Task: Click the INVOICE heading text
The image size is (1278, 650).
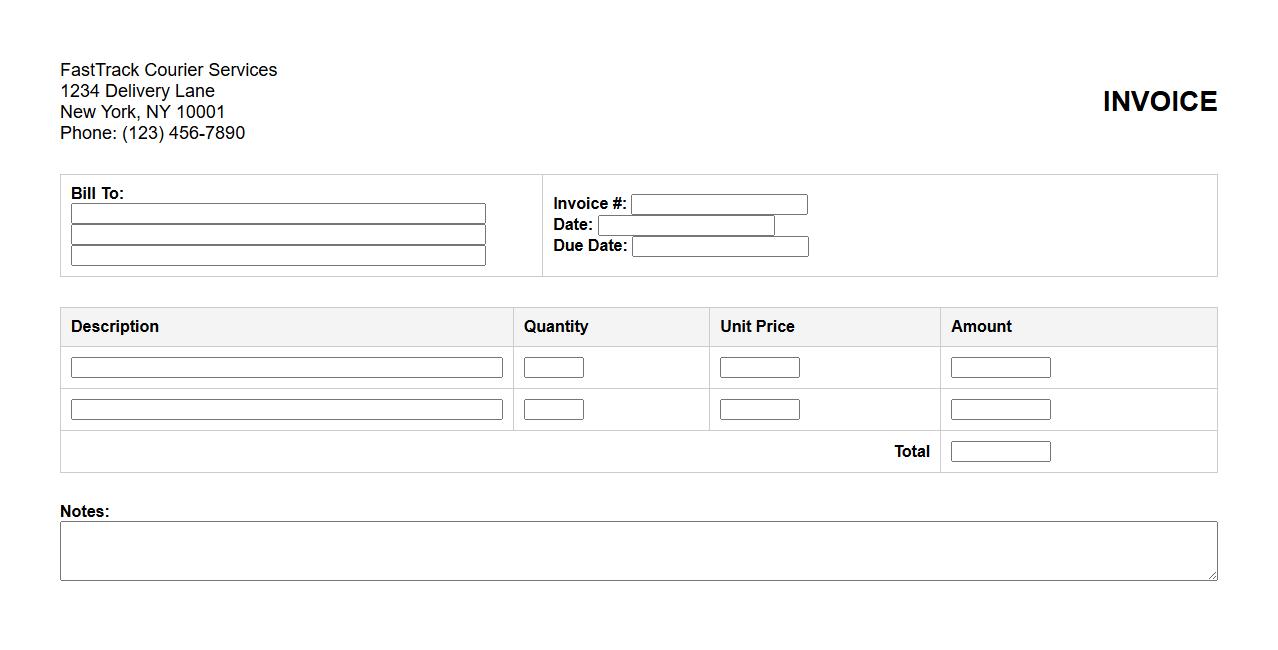Action: coord(1160,102)
